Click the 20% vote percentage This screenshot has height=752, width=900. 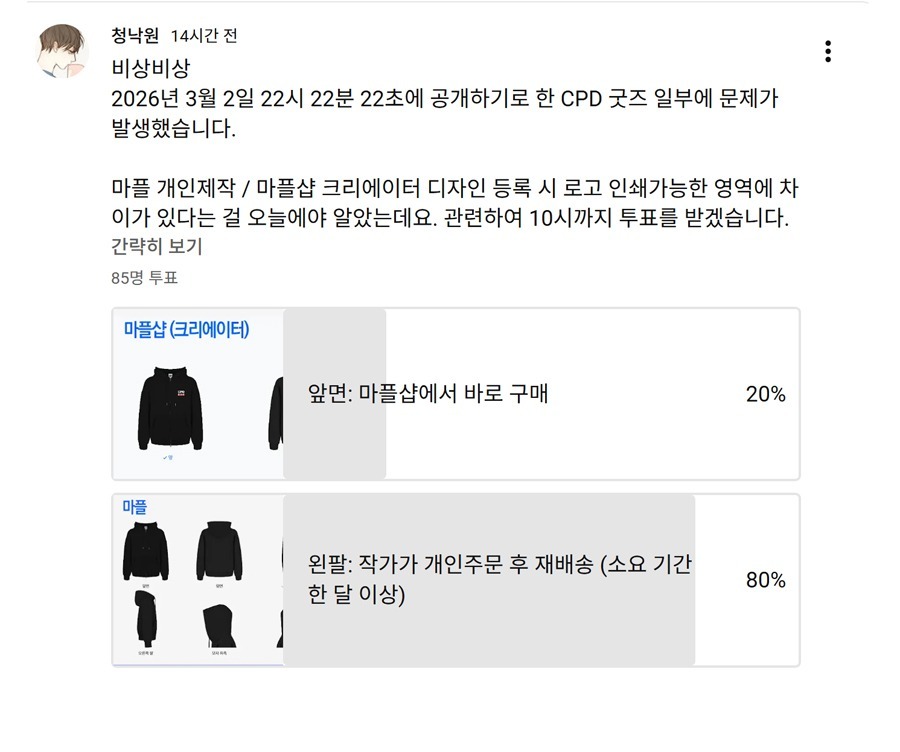click(x=765, y=394)
